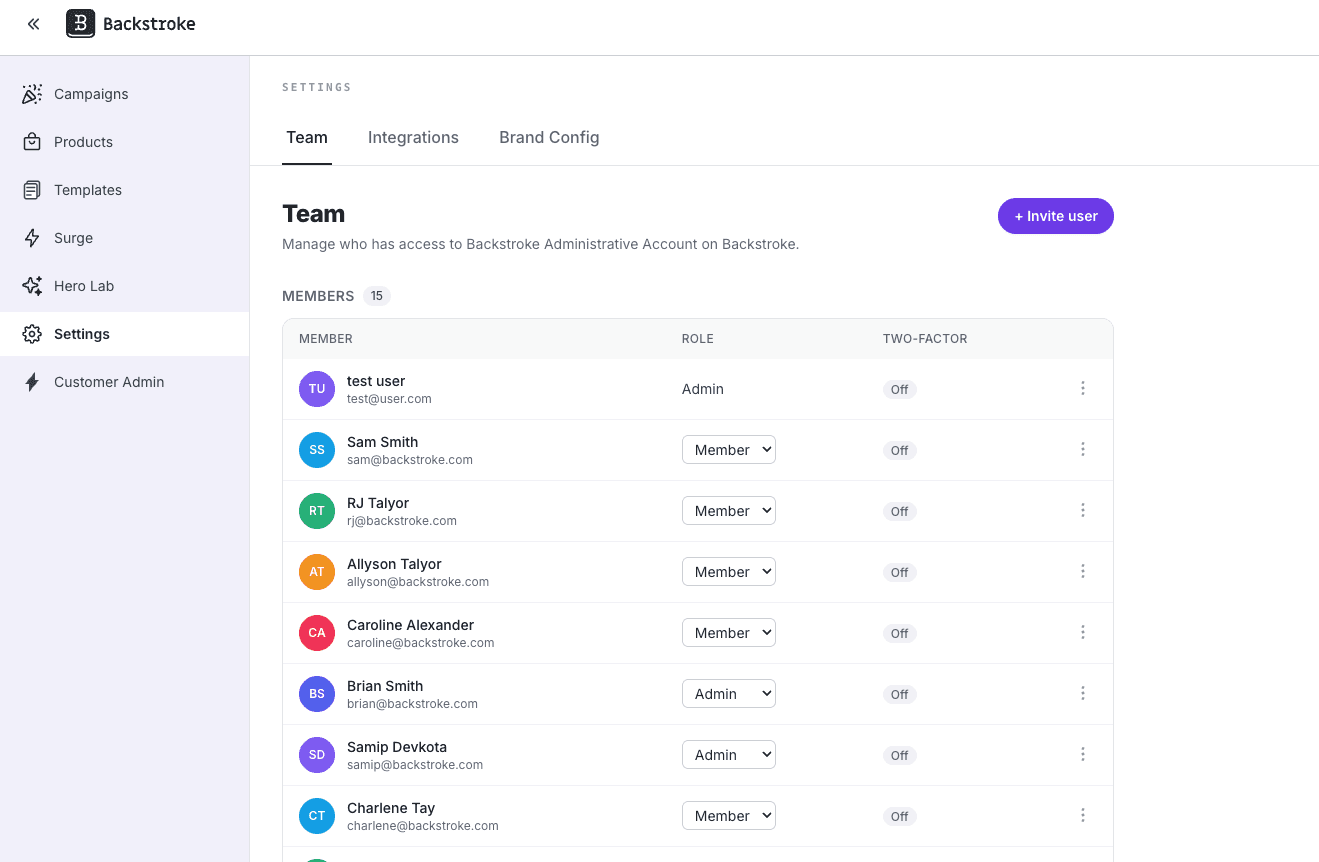
Task: Click the TU avatar for test user
Action: [x=317, y=389]
